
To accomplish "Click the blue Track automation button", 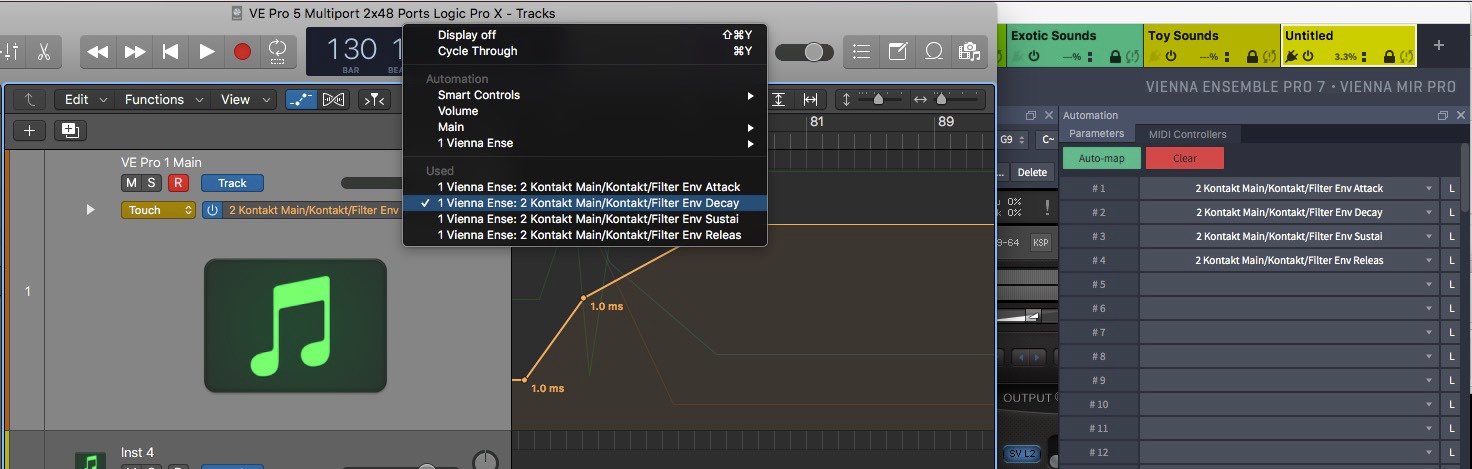I will pyautogui.click(x=232, y=183).
